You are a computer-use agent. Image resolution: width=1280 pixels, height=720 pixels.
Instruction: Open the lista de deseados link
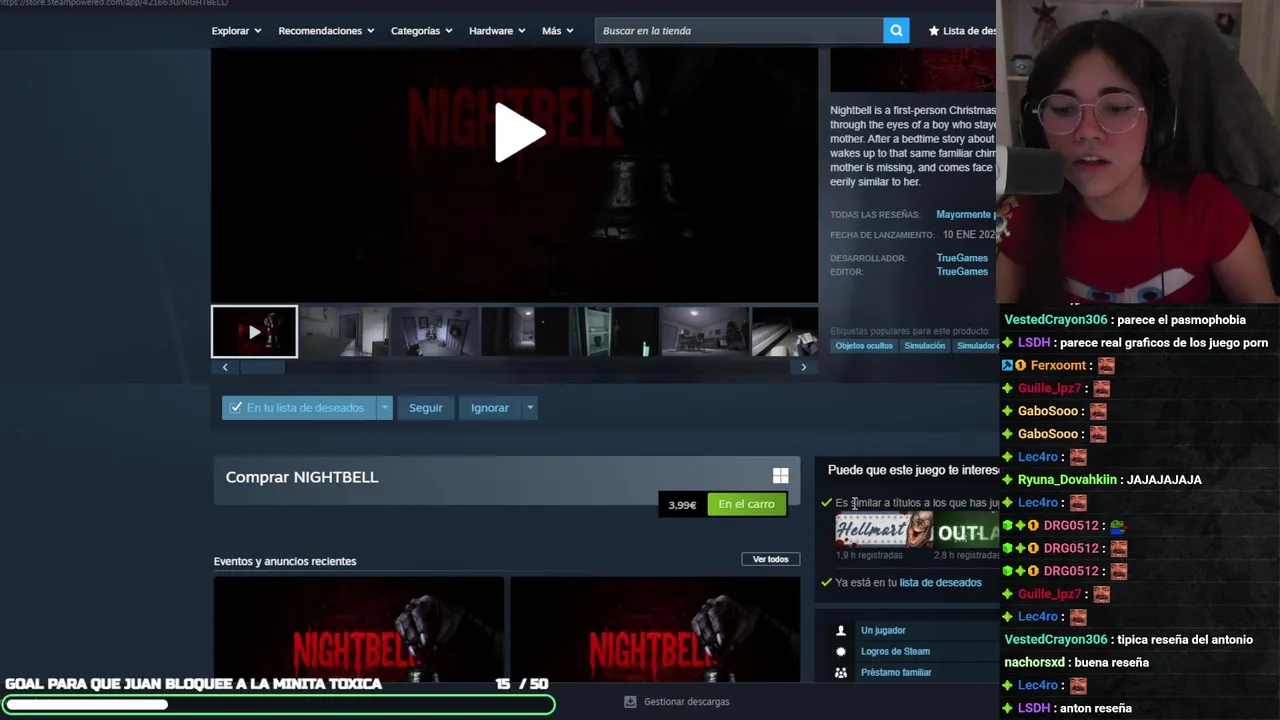point(940,583)
